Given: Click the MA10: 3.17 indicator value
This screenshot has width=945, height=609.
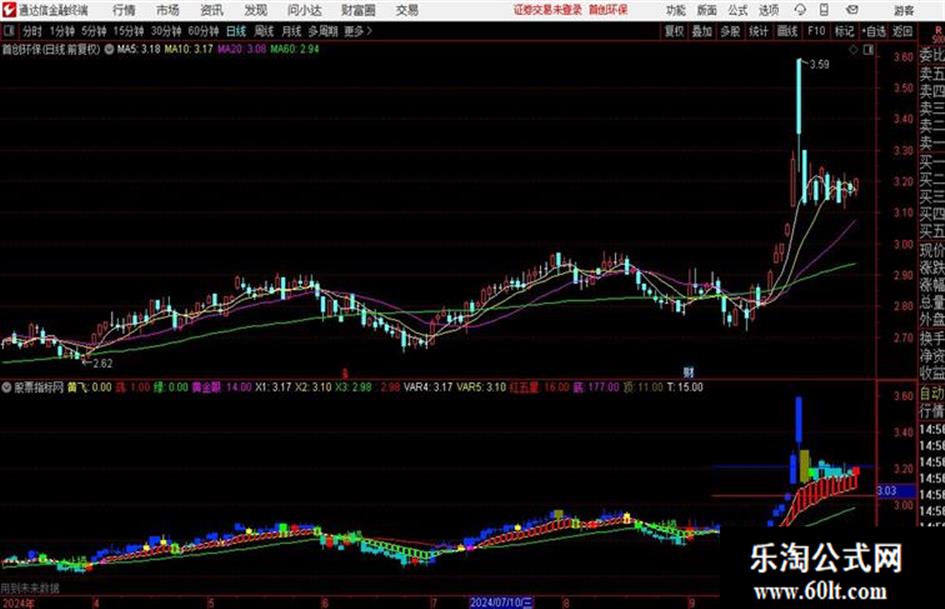Looking at the screenshot, I should coord(188,49).
